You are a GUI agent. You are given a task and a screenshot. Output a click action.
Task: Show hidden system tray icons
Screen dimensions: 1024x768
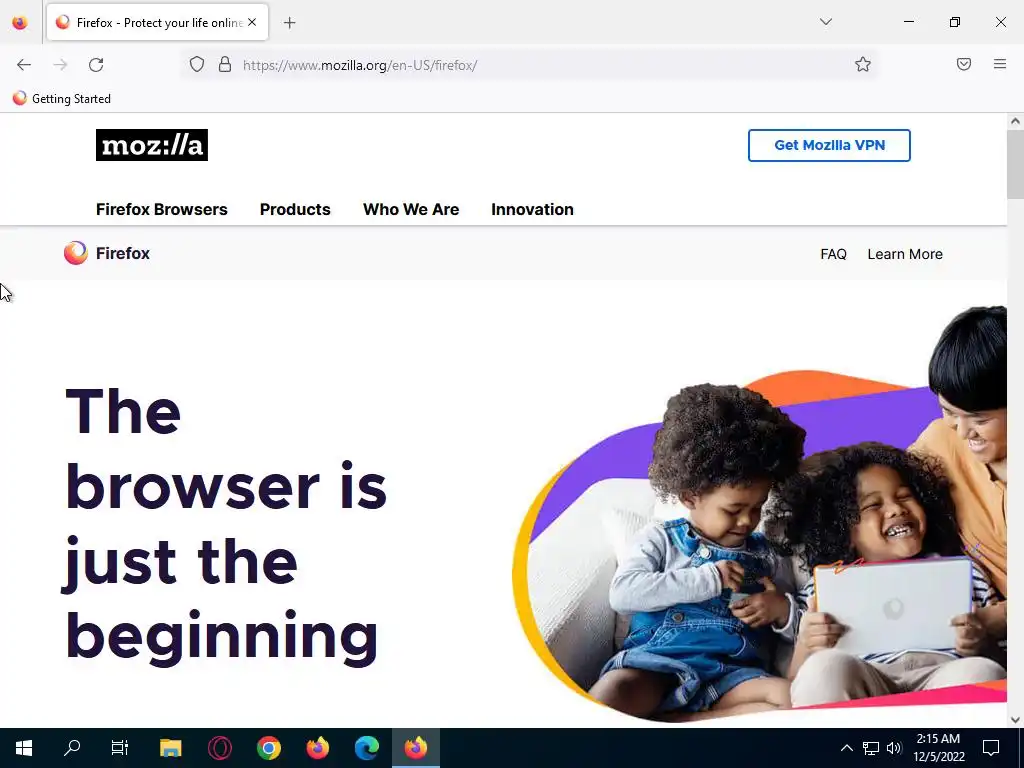tap(846, 748)
